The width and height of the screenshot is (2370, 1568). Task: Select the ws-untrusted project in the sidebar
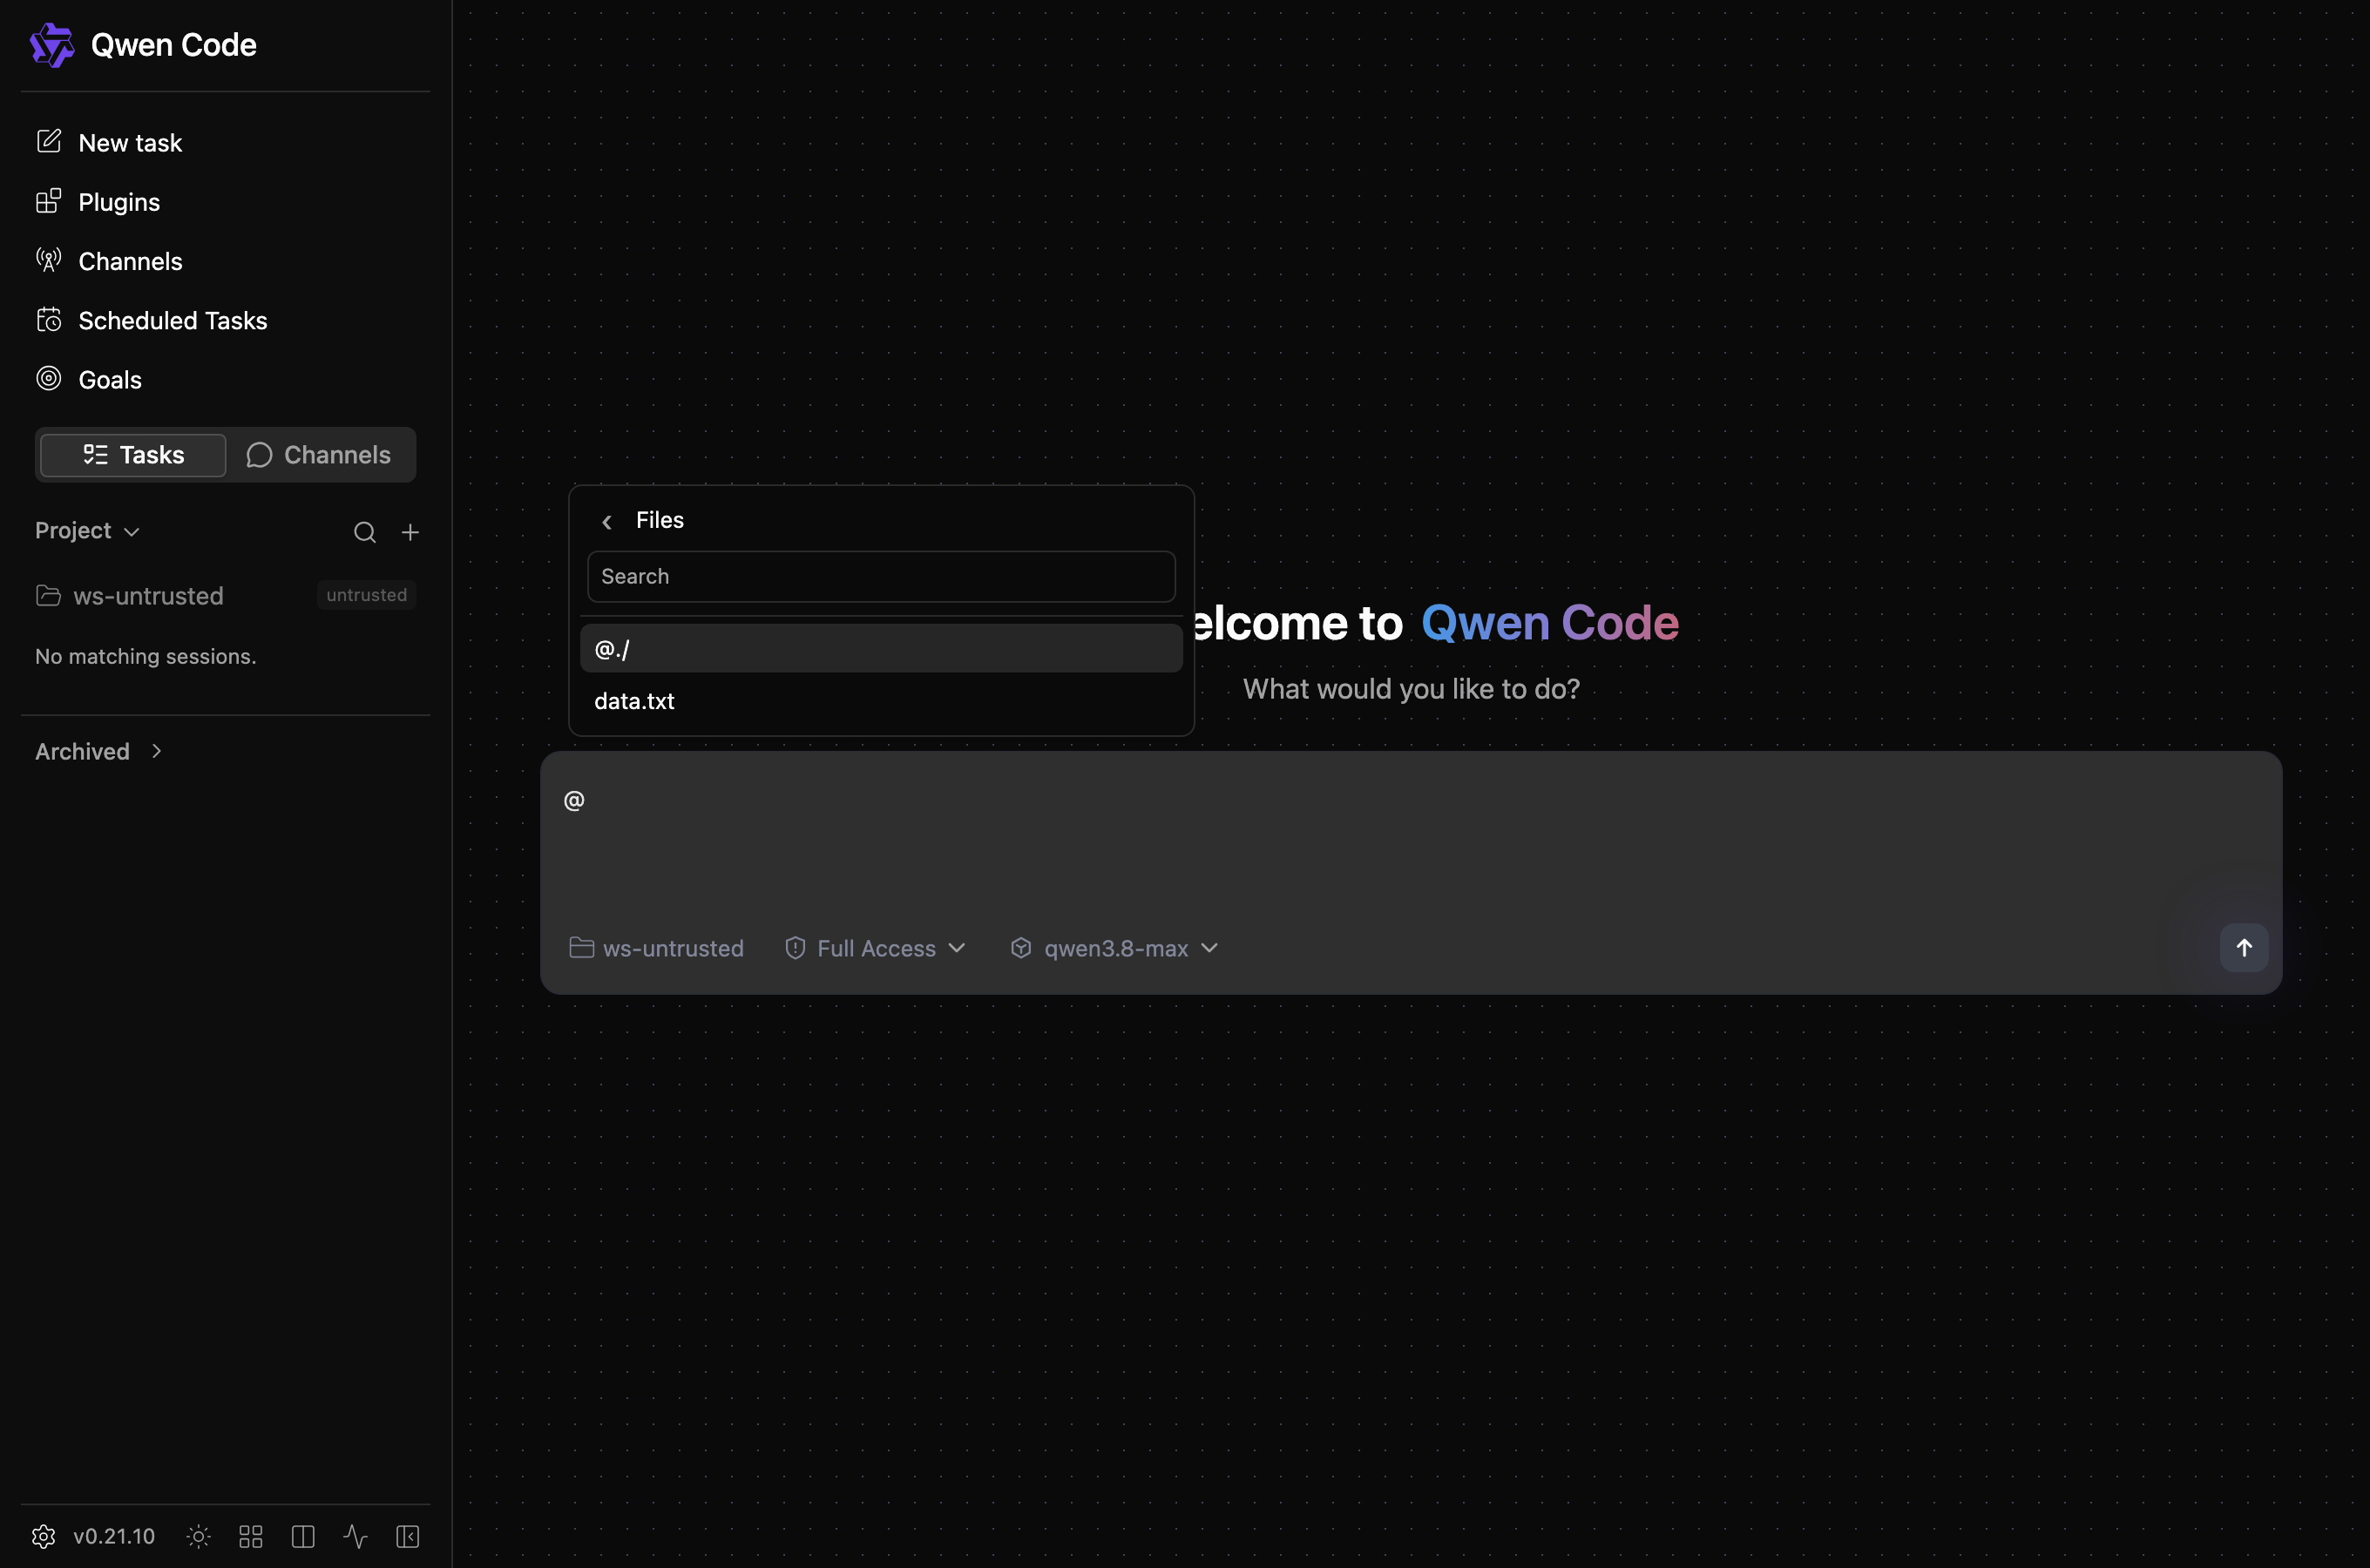click(x=148, y=596)
